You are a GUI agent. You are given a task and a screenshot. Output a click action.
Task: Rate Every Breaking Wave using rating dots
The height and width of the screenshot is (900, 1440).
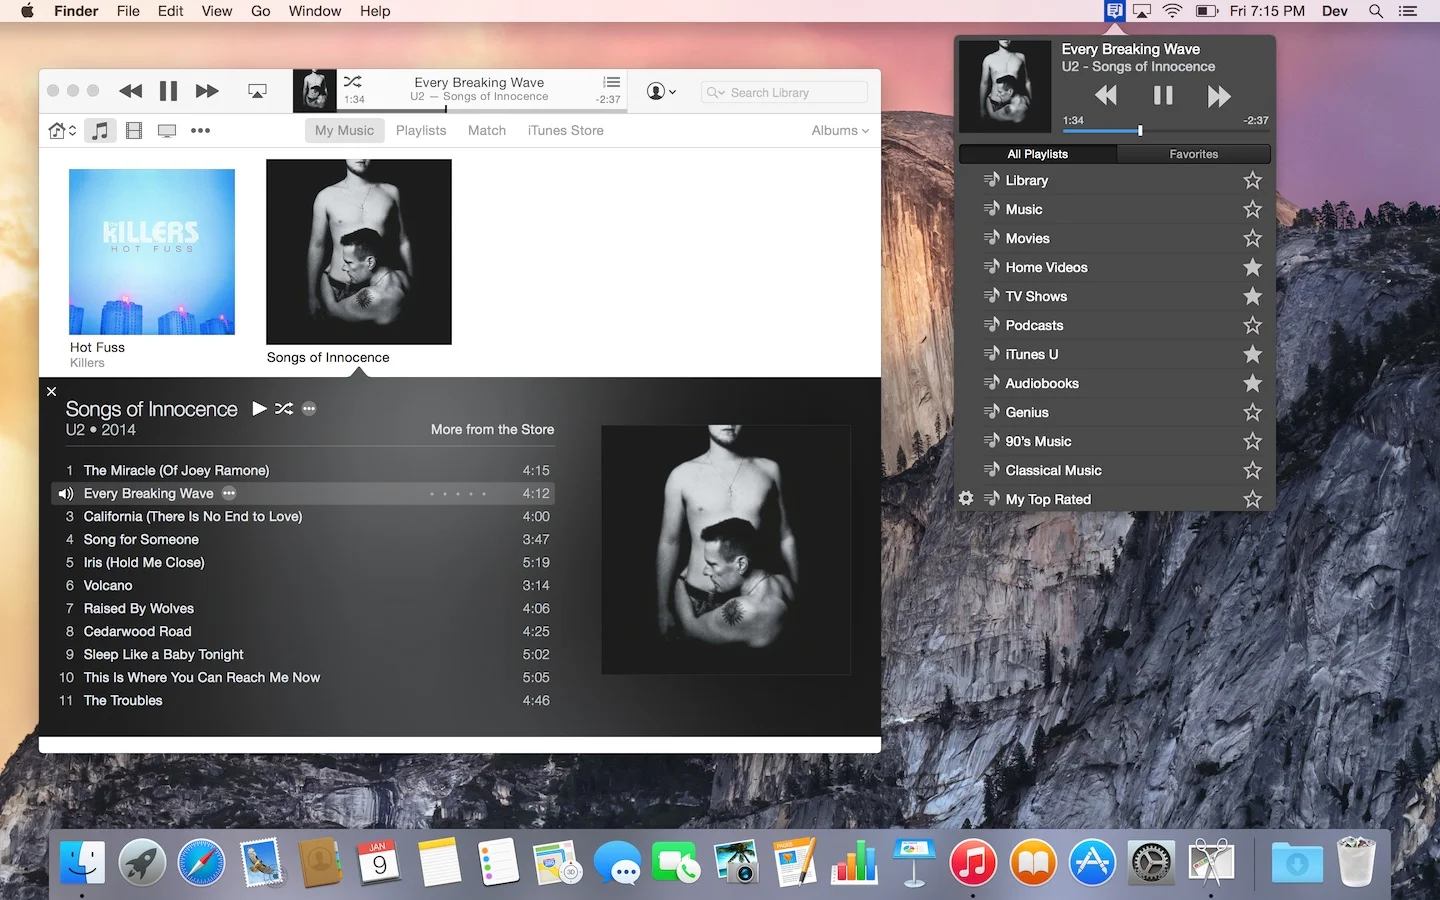click(x=458, y=494)
